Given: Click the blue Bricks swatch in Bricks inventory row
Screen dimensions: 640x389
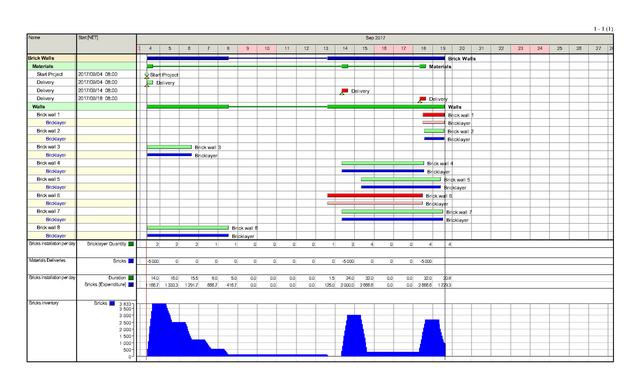Looking at the screenshot, I should tap(112, 303).
